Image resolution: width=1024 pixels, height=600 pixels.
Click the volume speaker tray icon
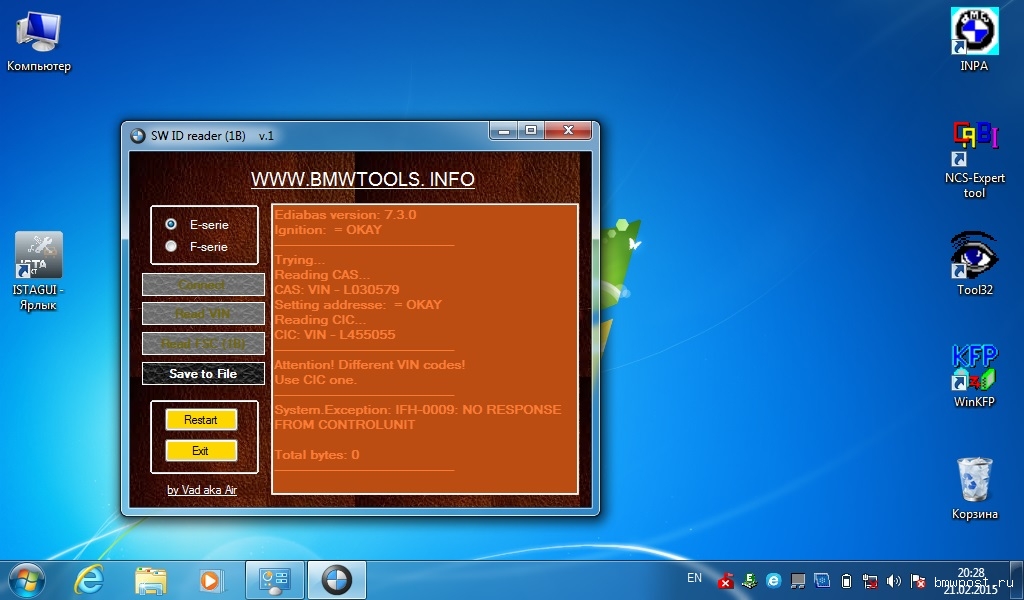pyautogui.click(x=894, y=581)
